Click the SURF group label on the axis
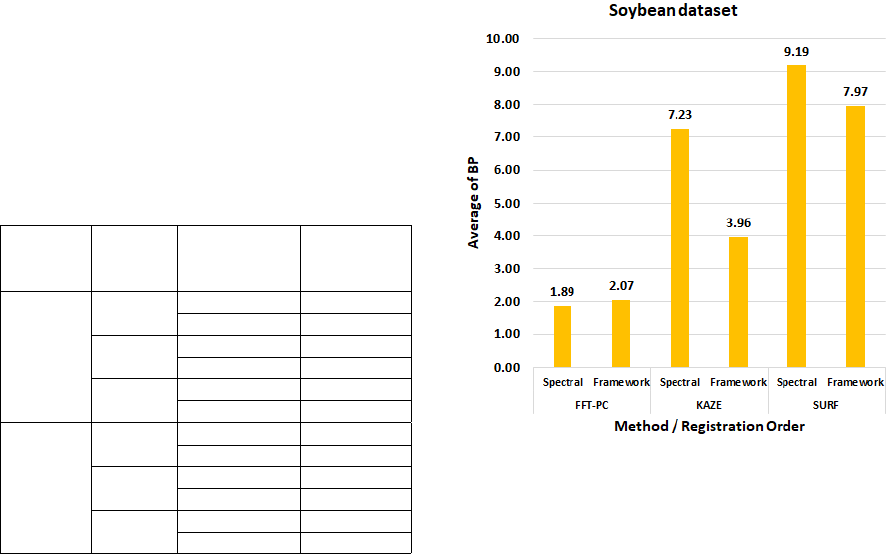Viewport: 890px width, 554px height. (x=825, y=403)
